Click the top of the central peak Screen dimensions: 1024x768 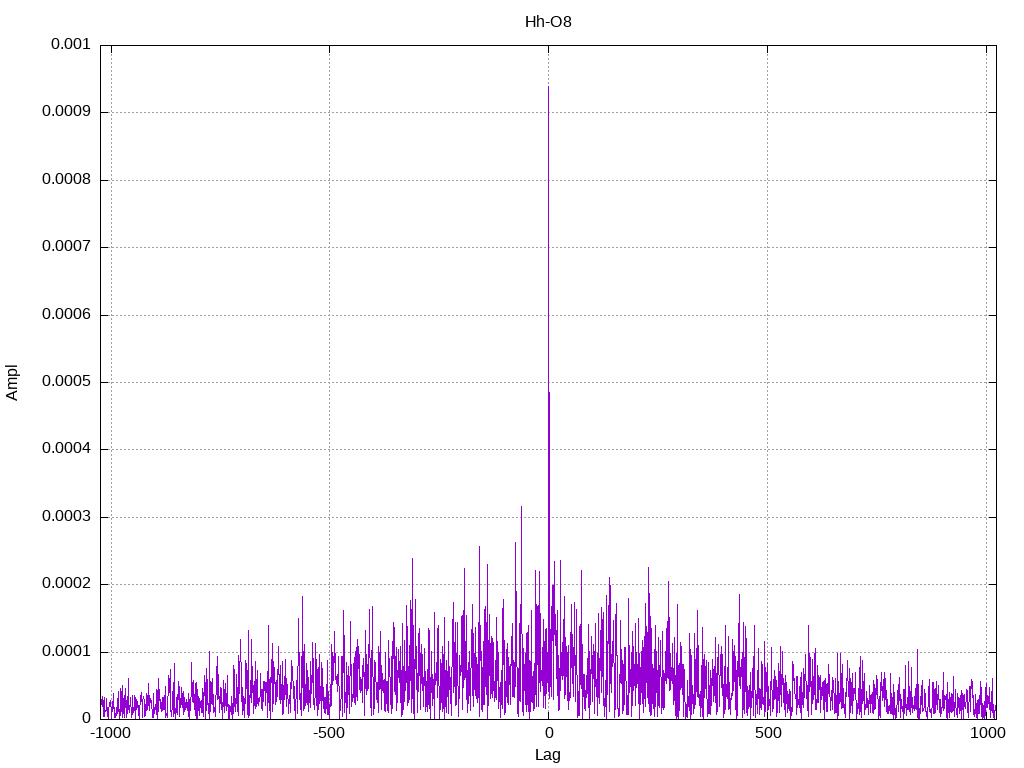coord(548,88)
